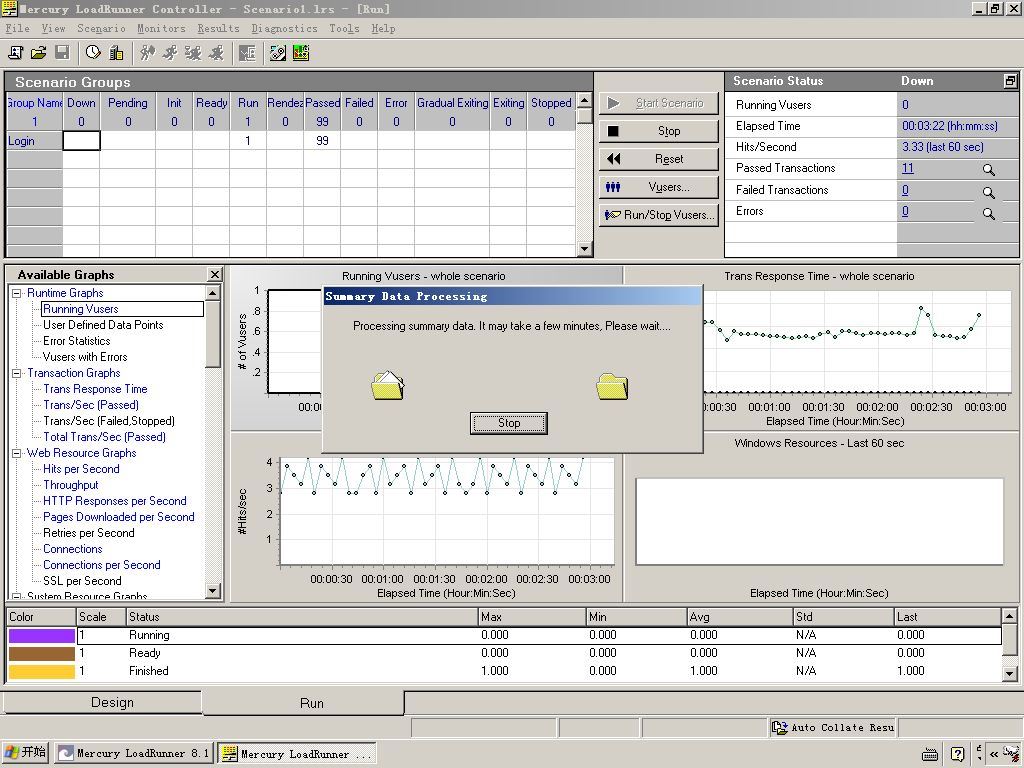Open the Scenario menu
Image resolution: width=1024 pixels, height=768 pixels.
pyautogui.click(x=101, y=28)
